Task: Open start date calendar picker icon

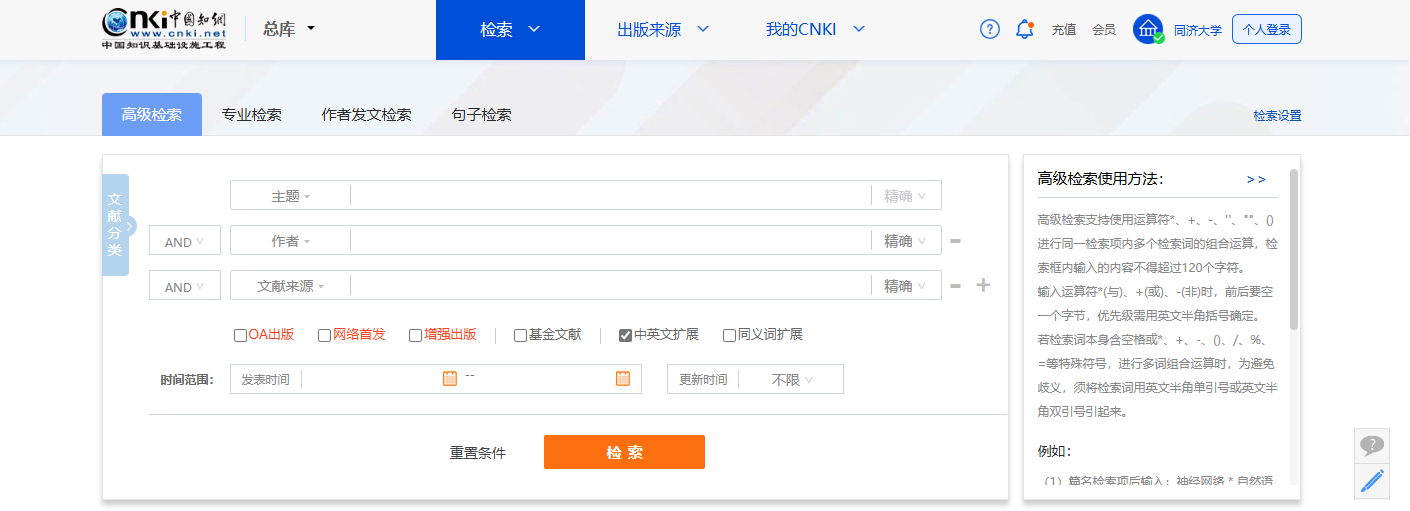Action: coord(450,378)
